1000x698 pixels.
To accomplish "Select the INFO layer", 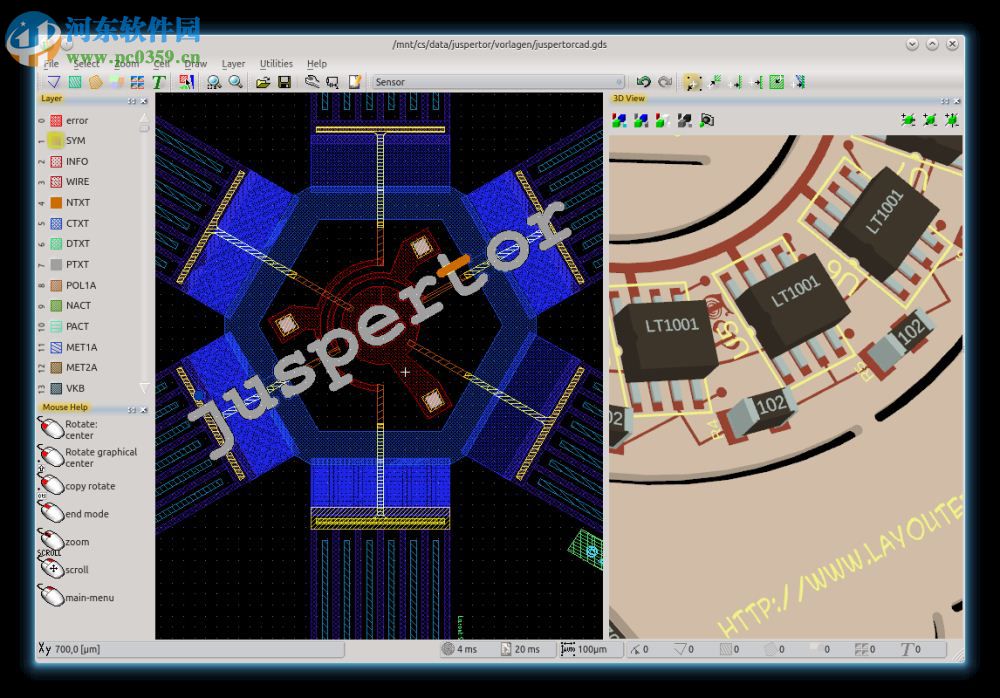I will click(x=89, y=161).
